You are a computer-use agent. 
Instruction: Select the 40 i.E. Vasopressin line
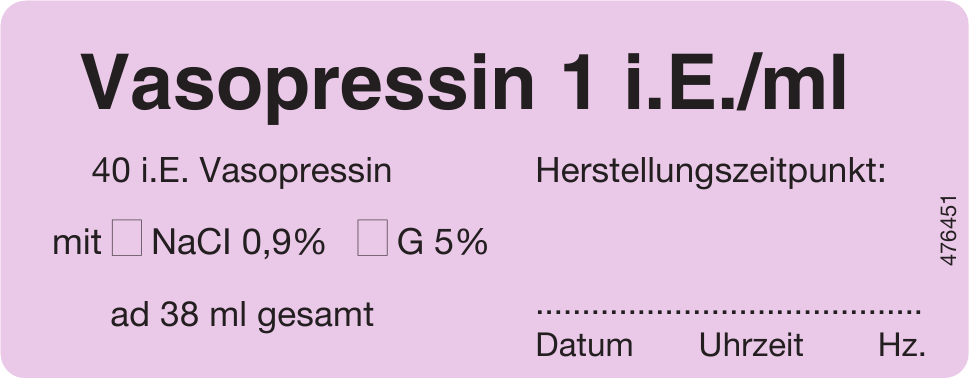[x=242, y=170]
